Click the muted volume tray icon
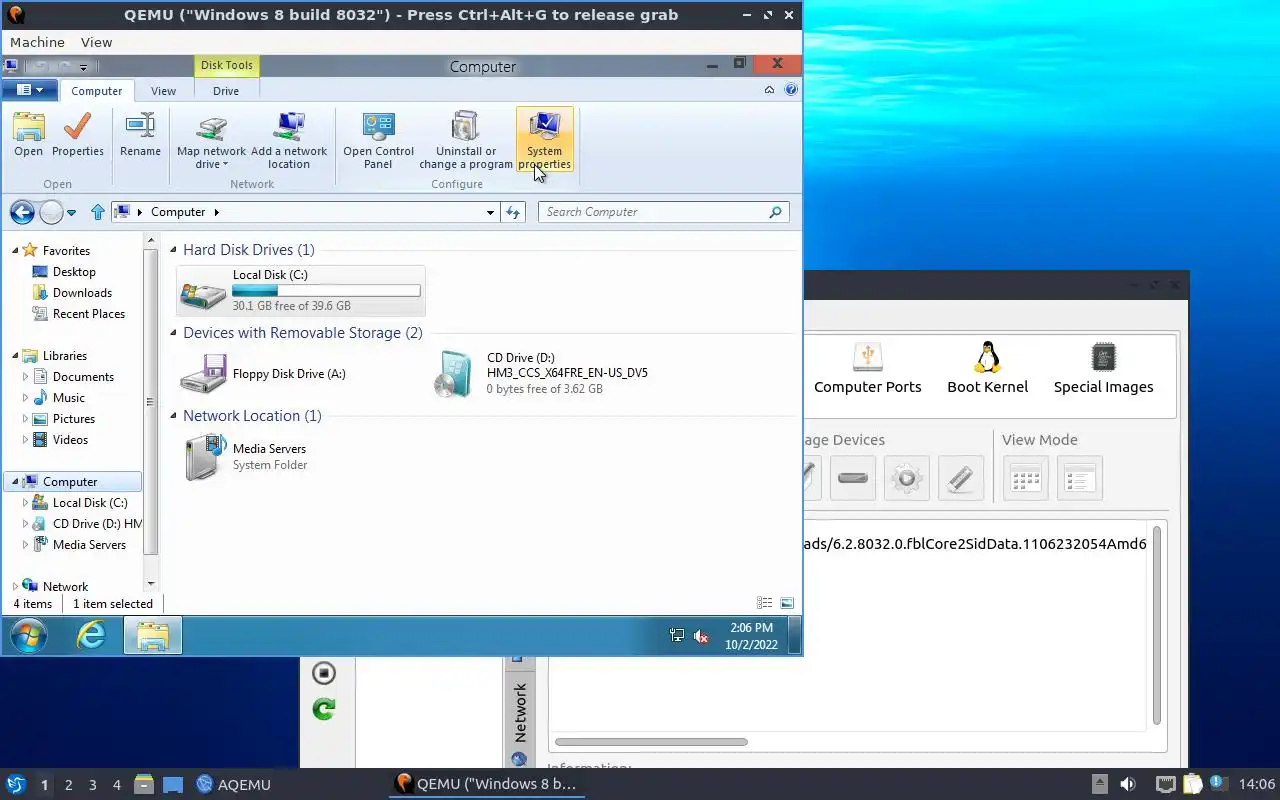 [x=701, y=636]
